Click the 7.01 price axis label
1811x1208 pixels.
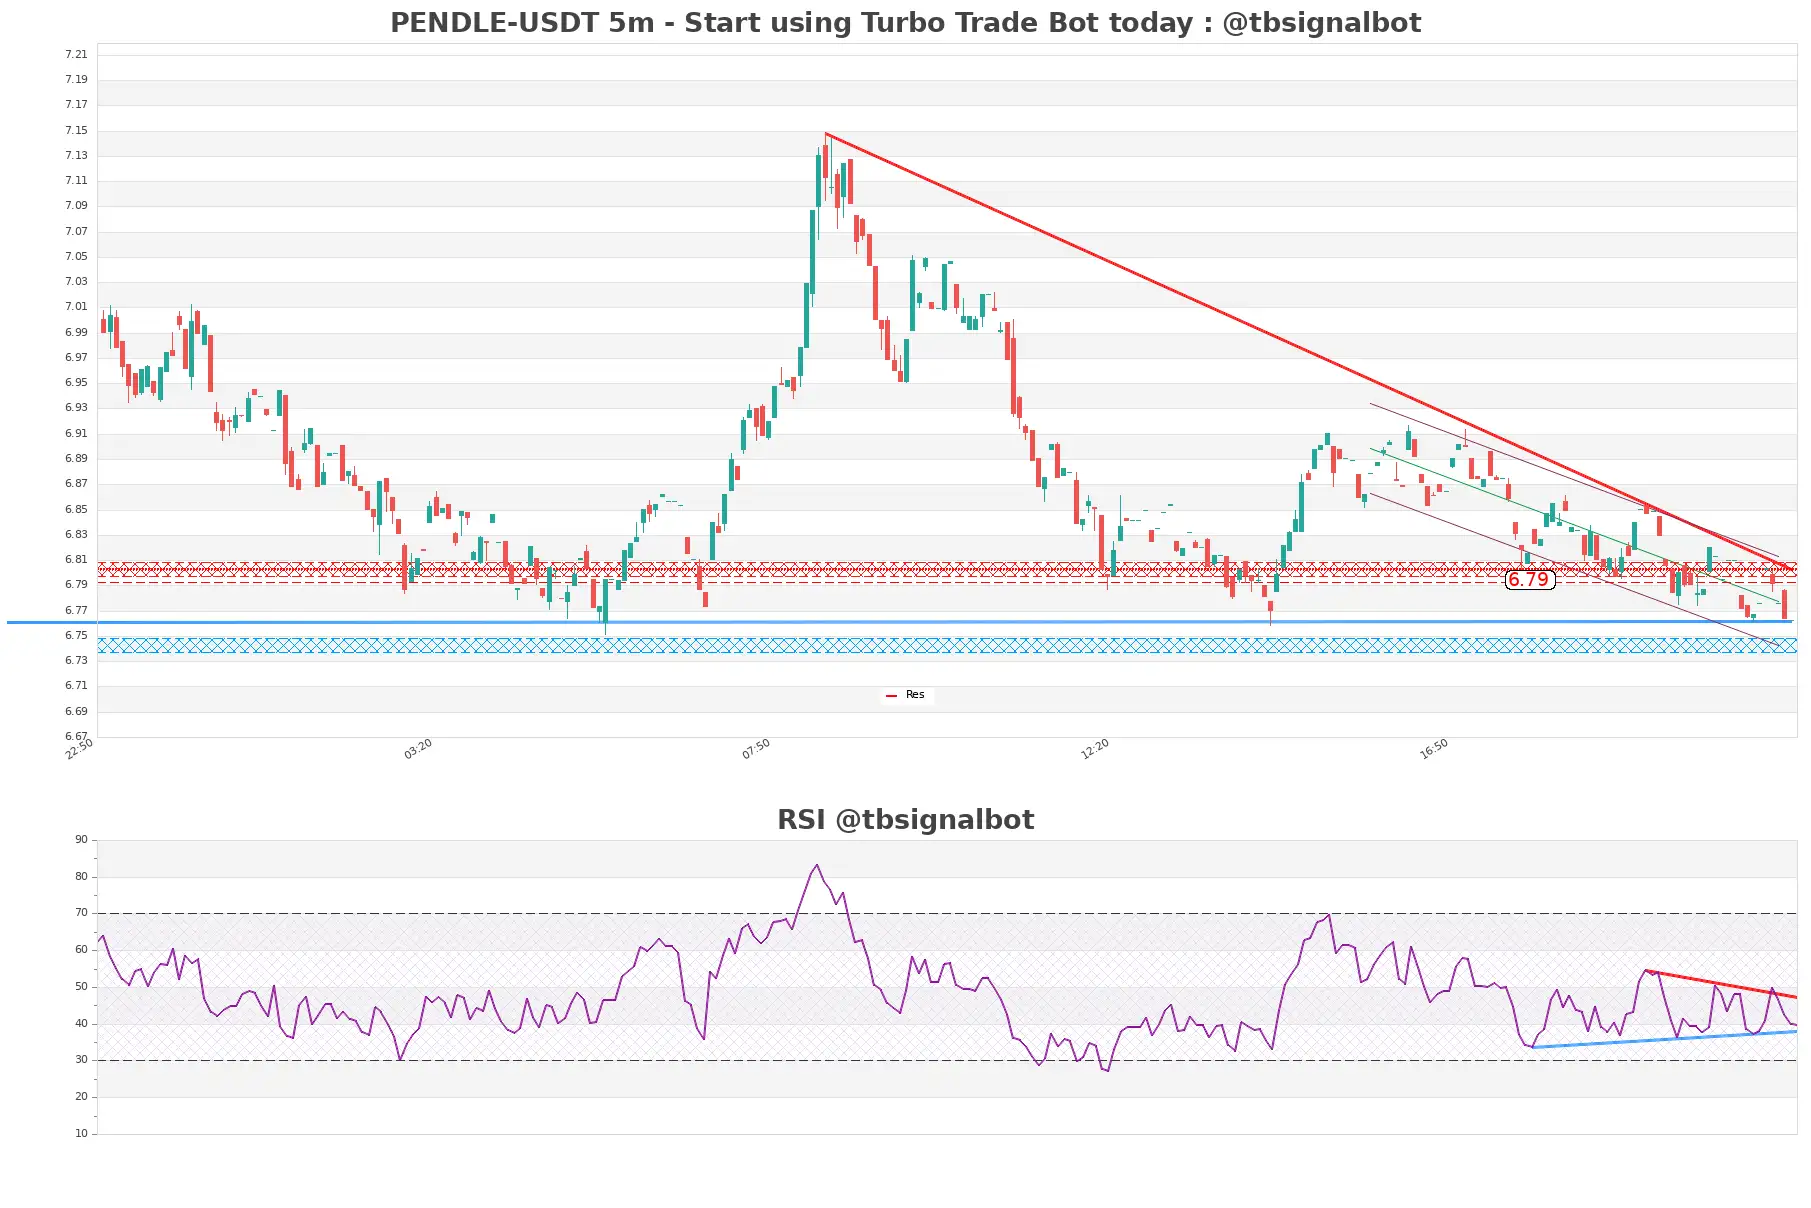tap(76, 307)
